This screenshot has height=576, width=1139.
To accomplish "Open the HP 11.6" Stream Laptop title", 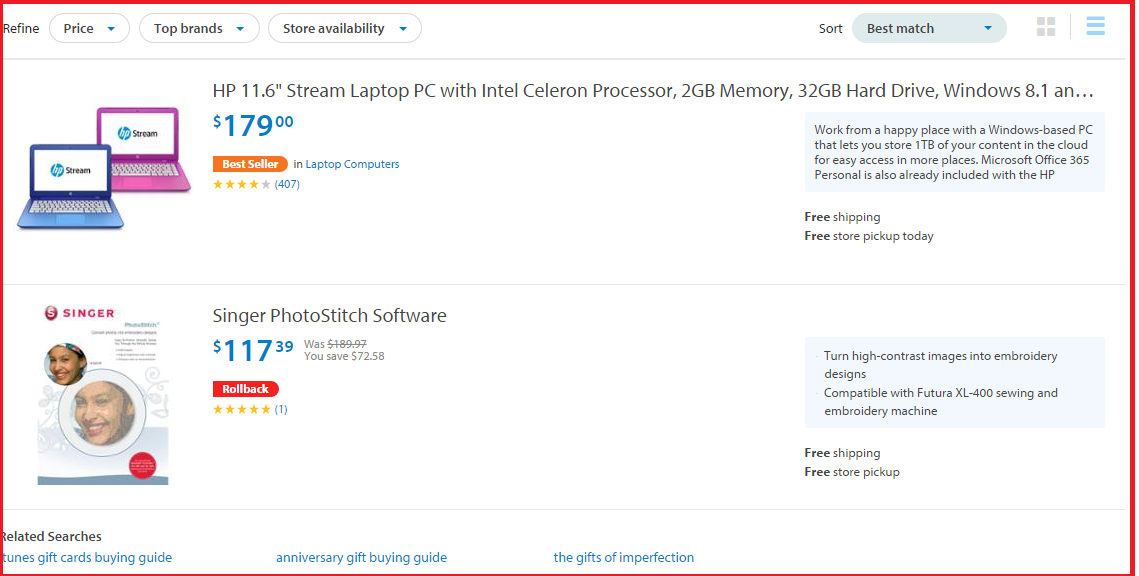I will point(653,91).
